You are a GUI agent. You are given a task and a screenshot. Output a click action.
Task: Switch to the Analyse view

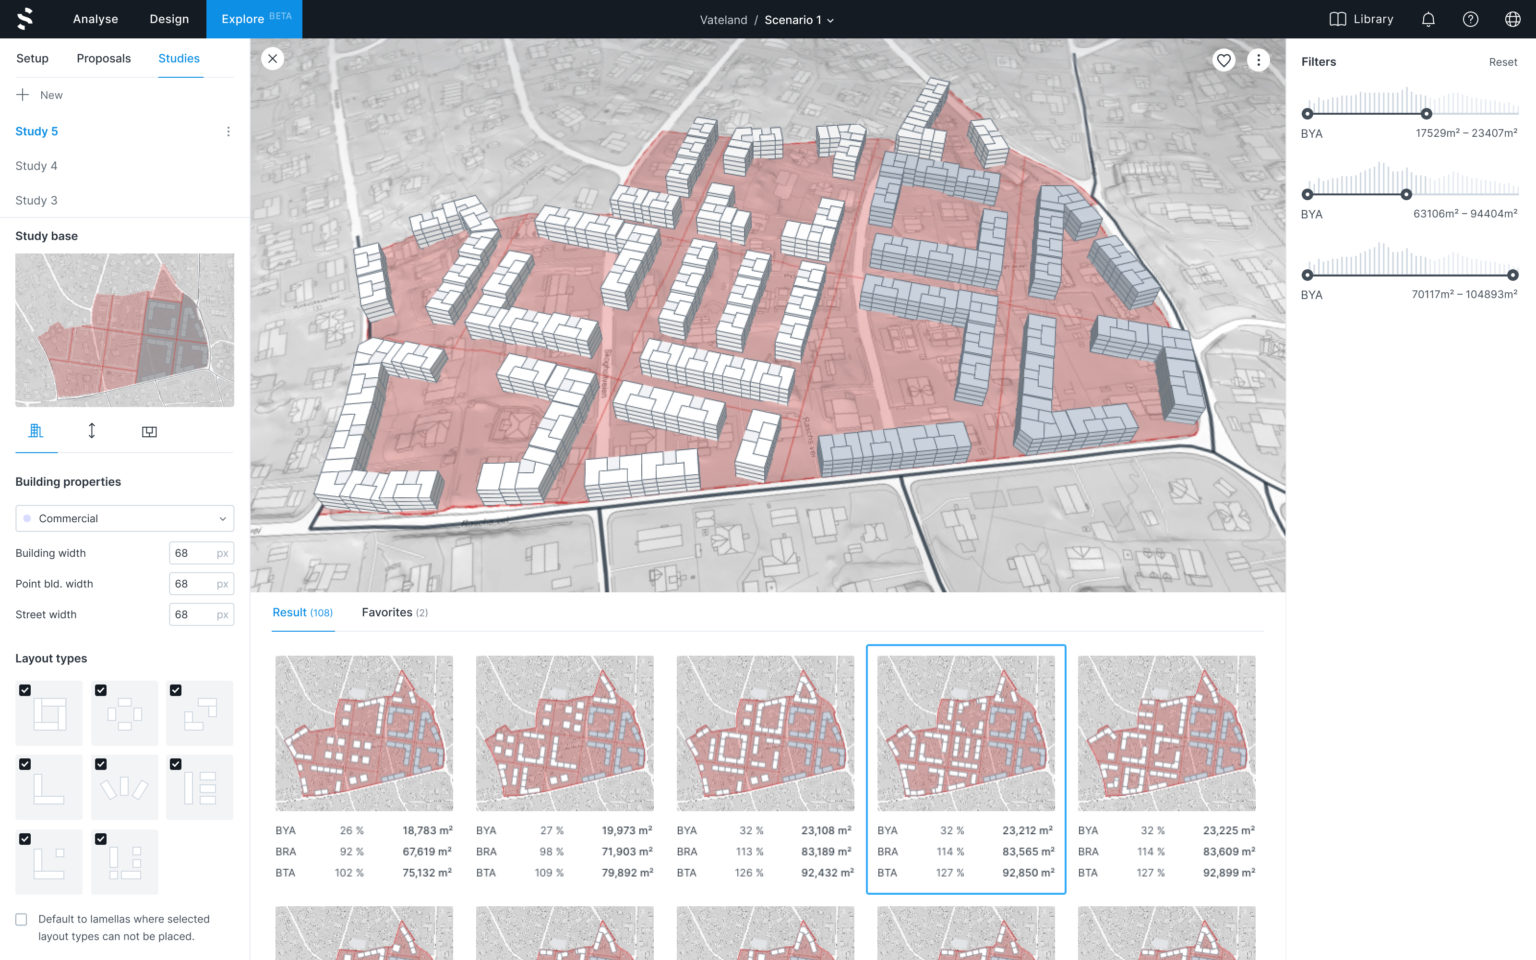(95, 19)
